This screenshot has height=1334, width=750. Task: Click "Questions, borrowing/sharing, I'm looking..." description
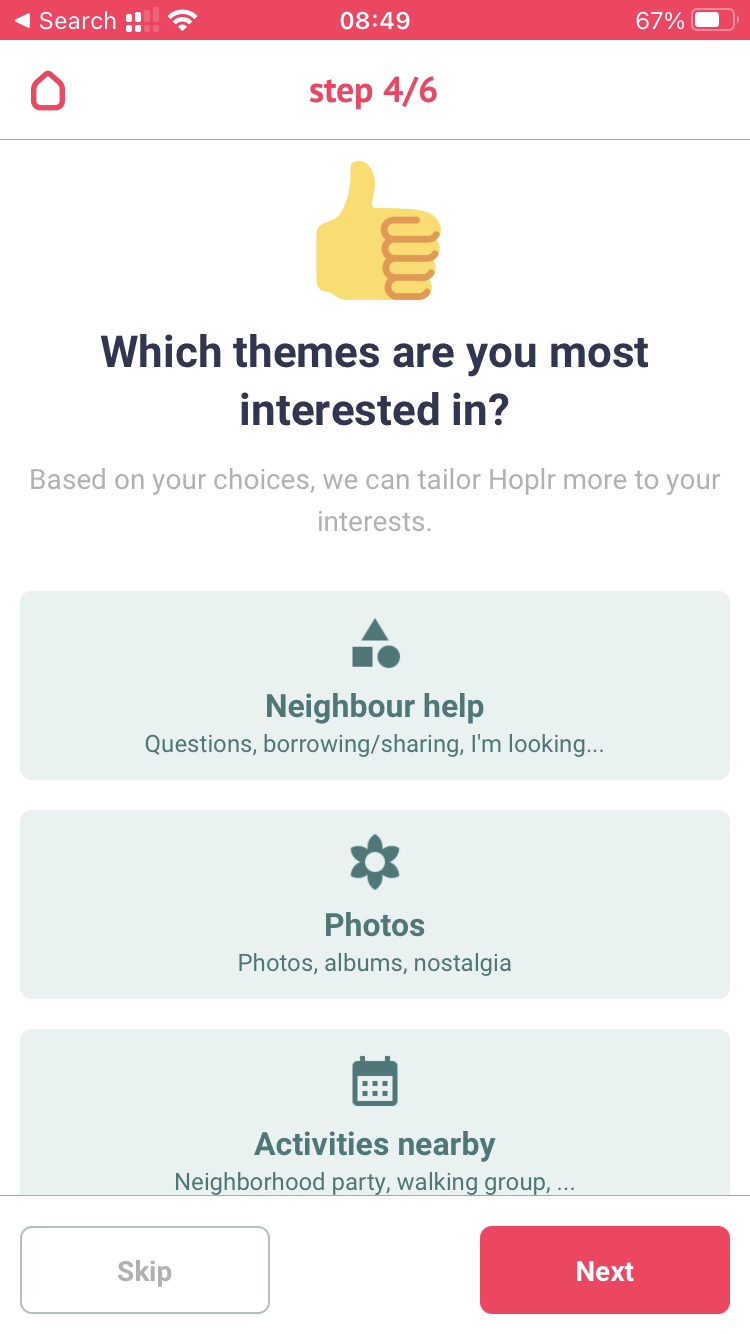tap(375, 744)
